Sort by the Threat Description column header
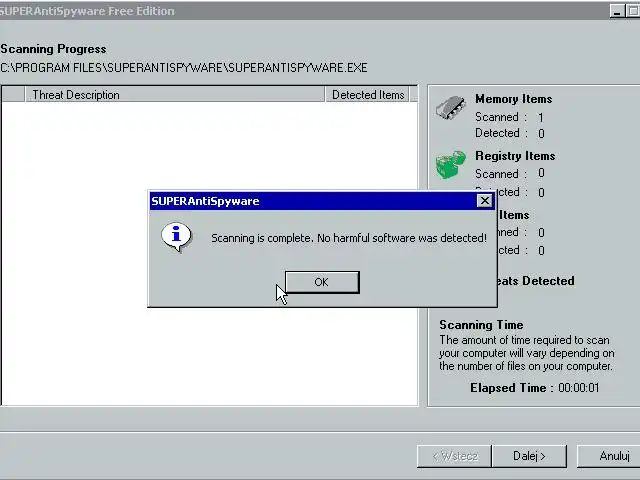This screenshot has height=480, width=640. pos(175,95)
